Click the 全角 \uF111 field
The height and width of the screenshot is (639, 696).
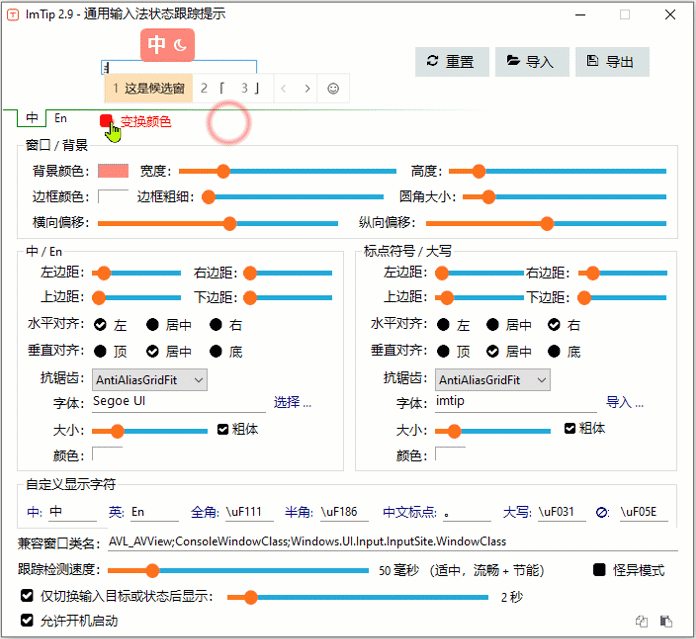(249, 512)
